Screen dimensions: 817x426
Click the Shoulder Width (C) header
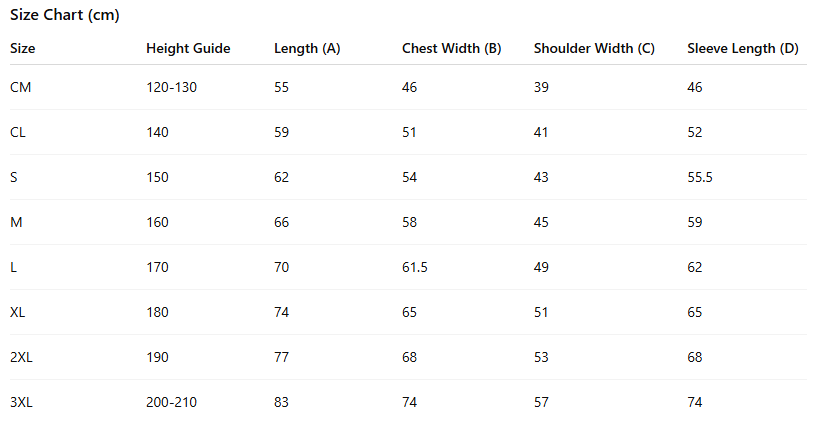coord(594,48)
